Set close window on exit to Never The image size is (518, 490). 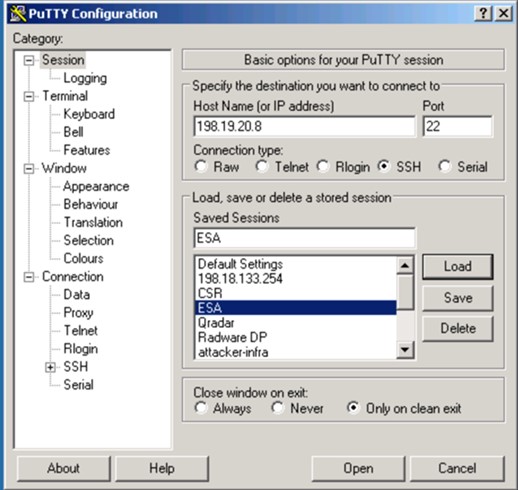[277, 407]
